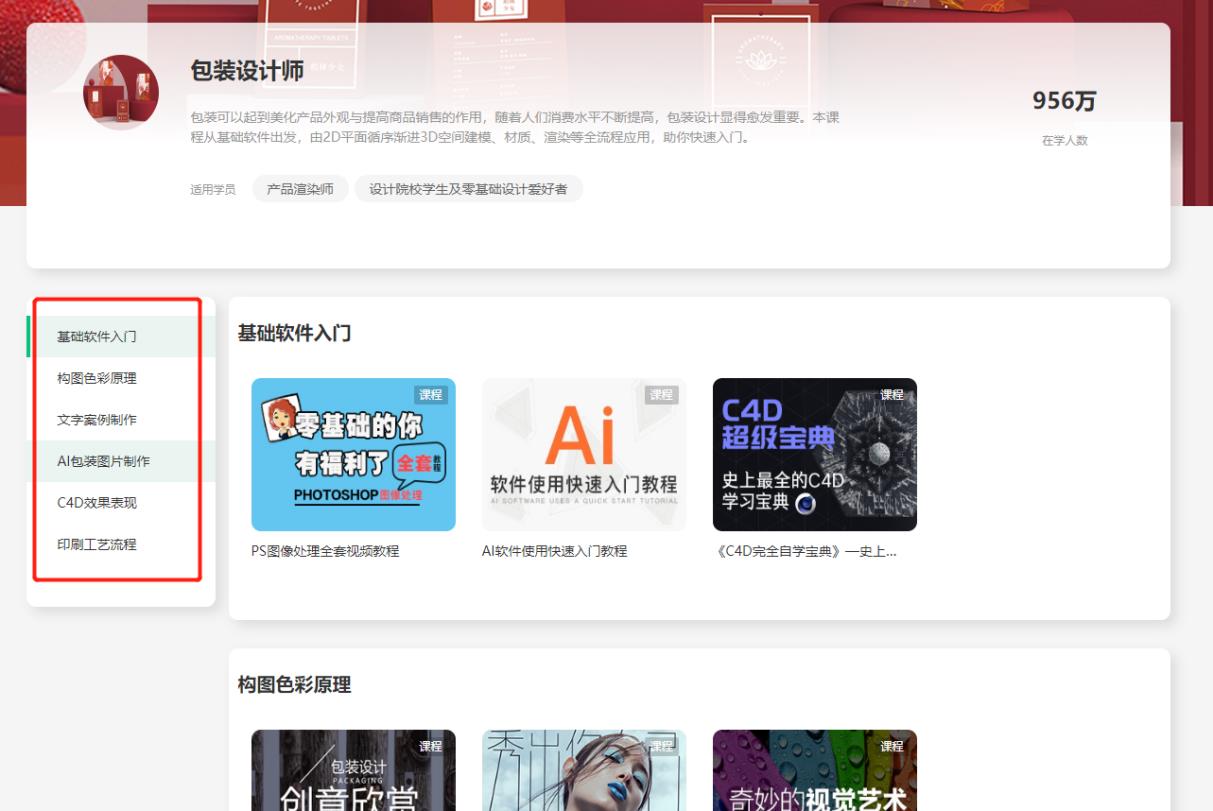
Task: Click the 产品渲染师 tag
Action: coord(300,189)
